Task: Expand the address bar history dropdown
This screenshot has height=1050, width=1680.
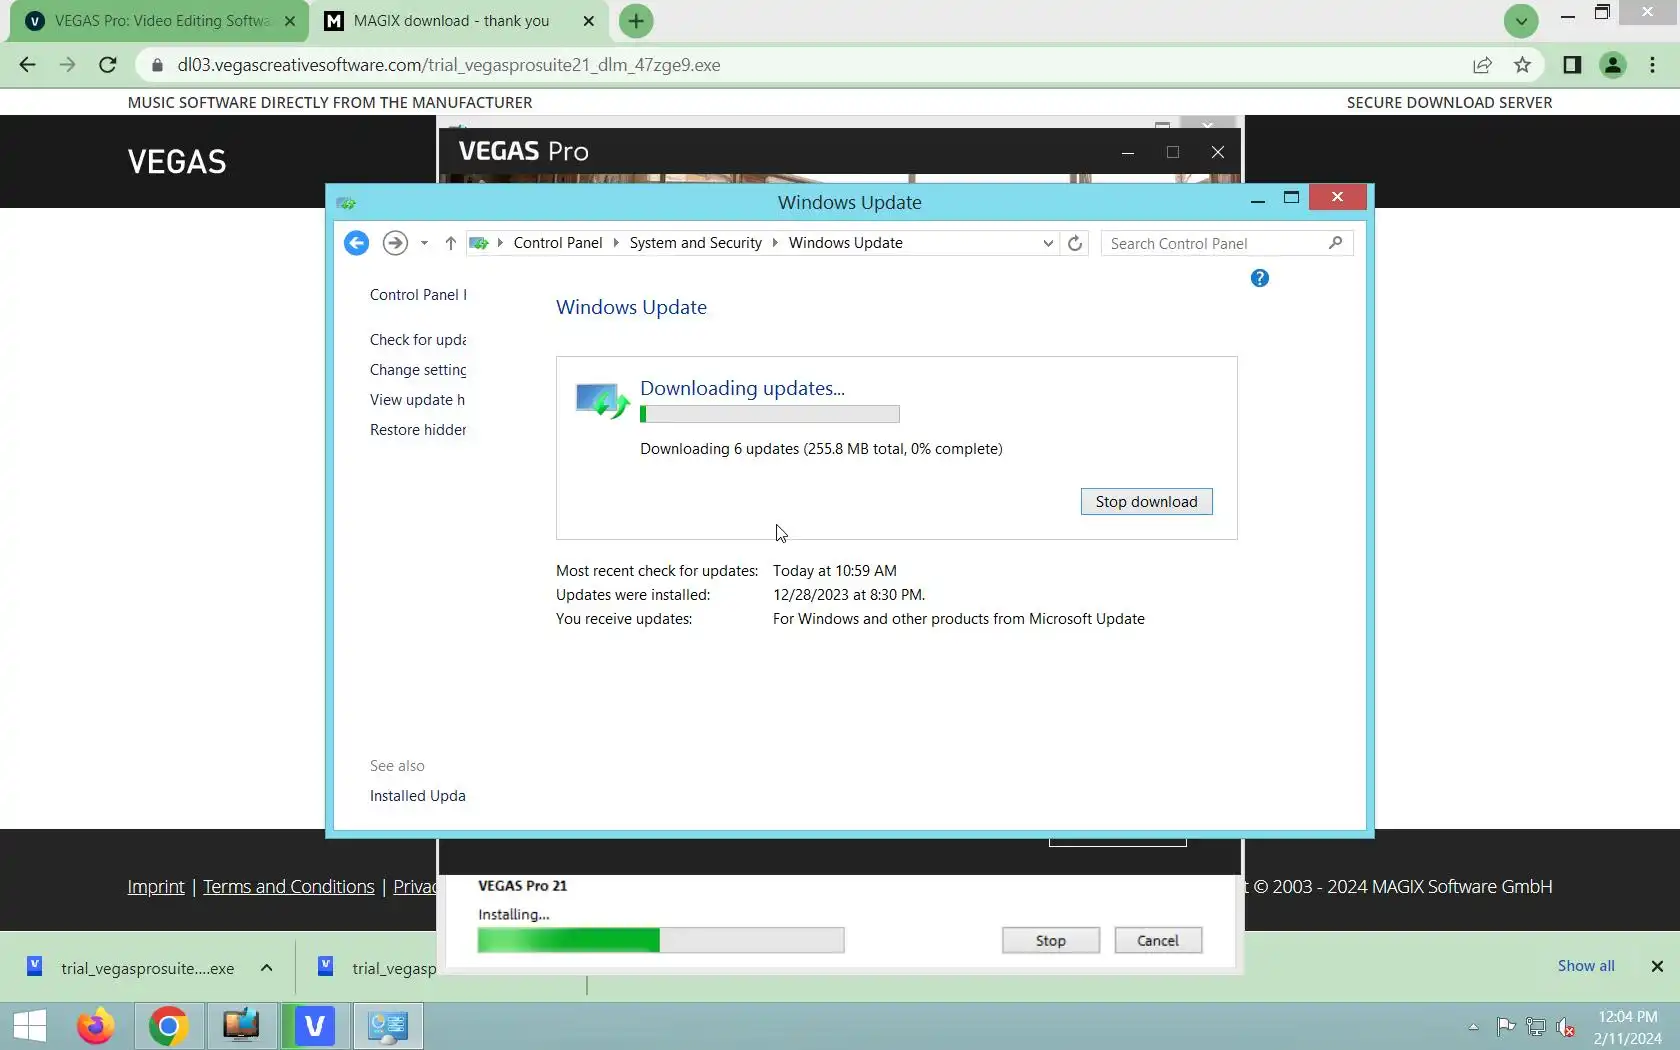Action: click(x=1048, y=243)
